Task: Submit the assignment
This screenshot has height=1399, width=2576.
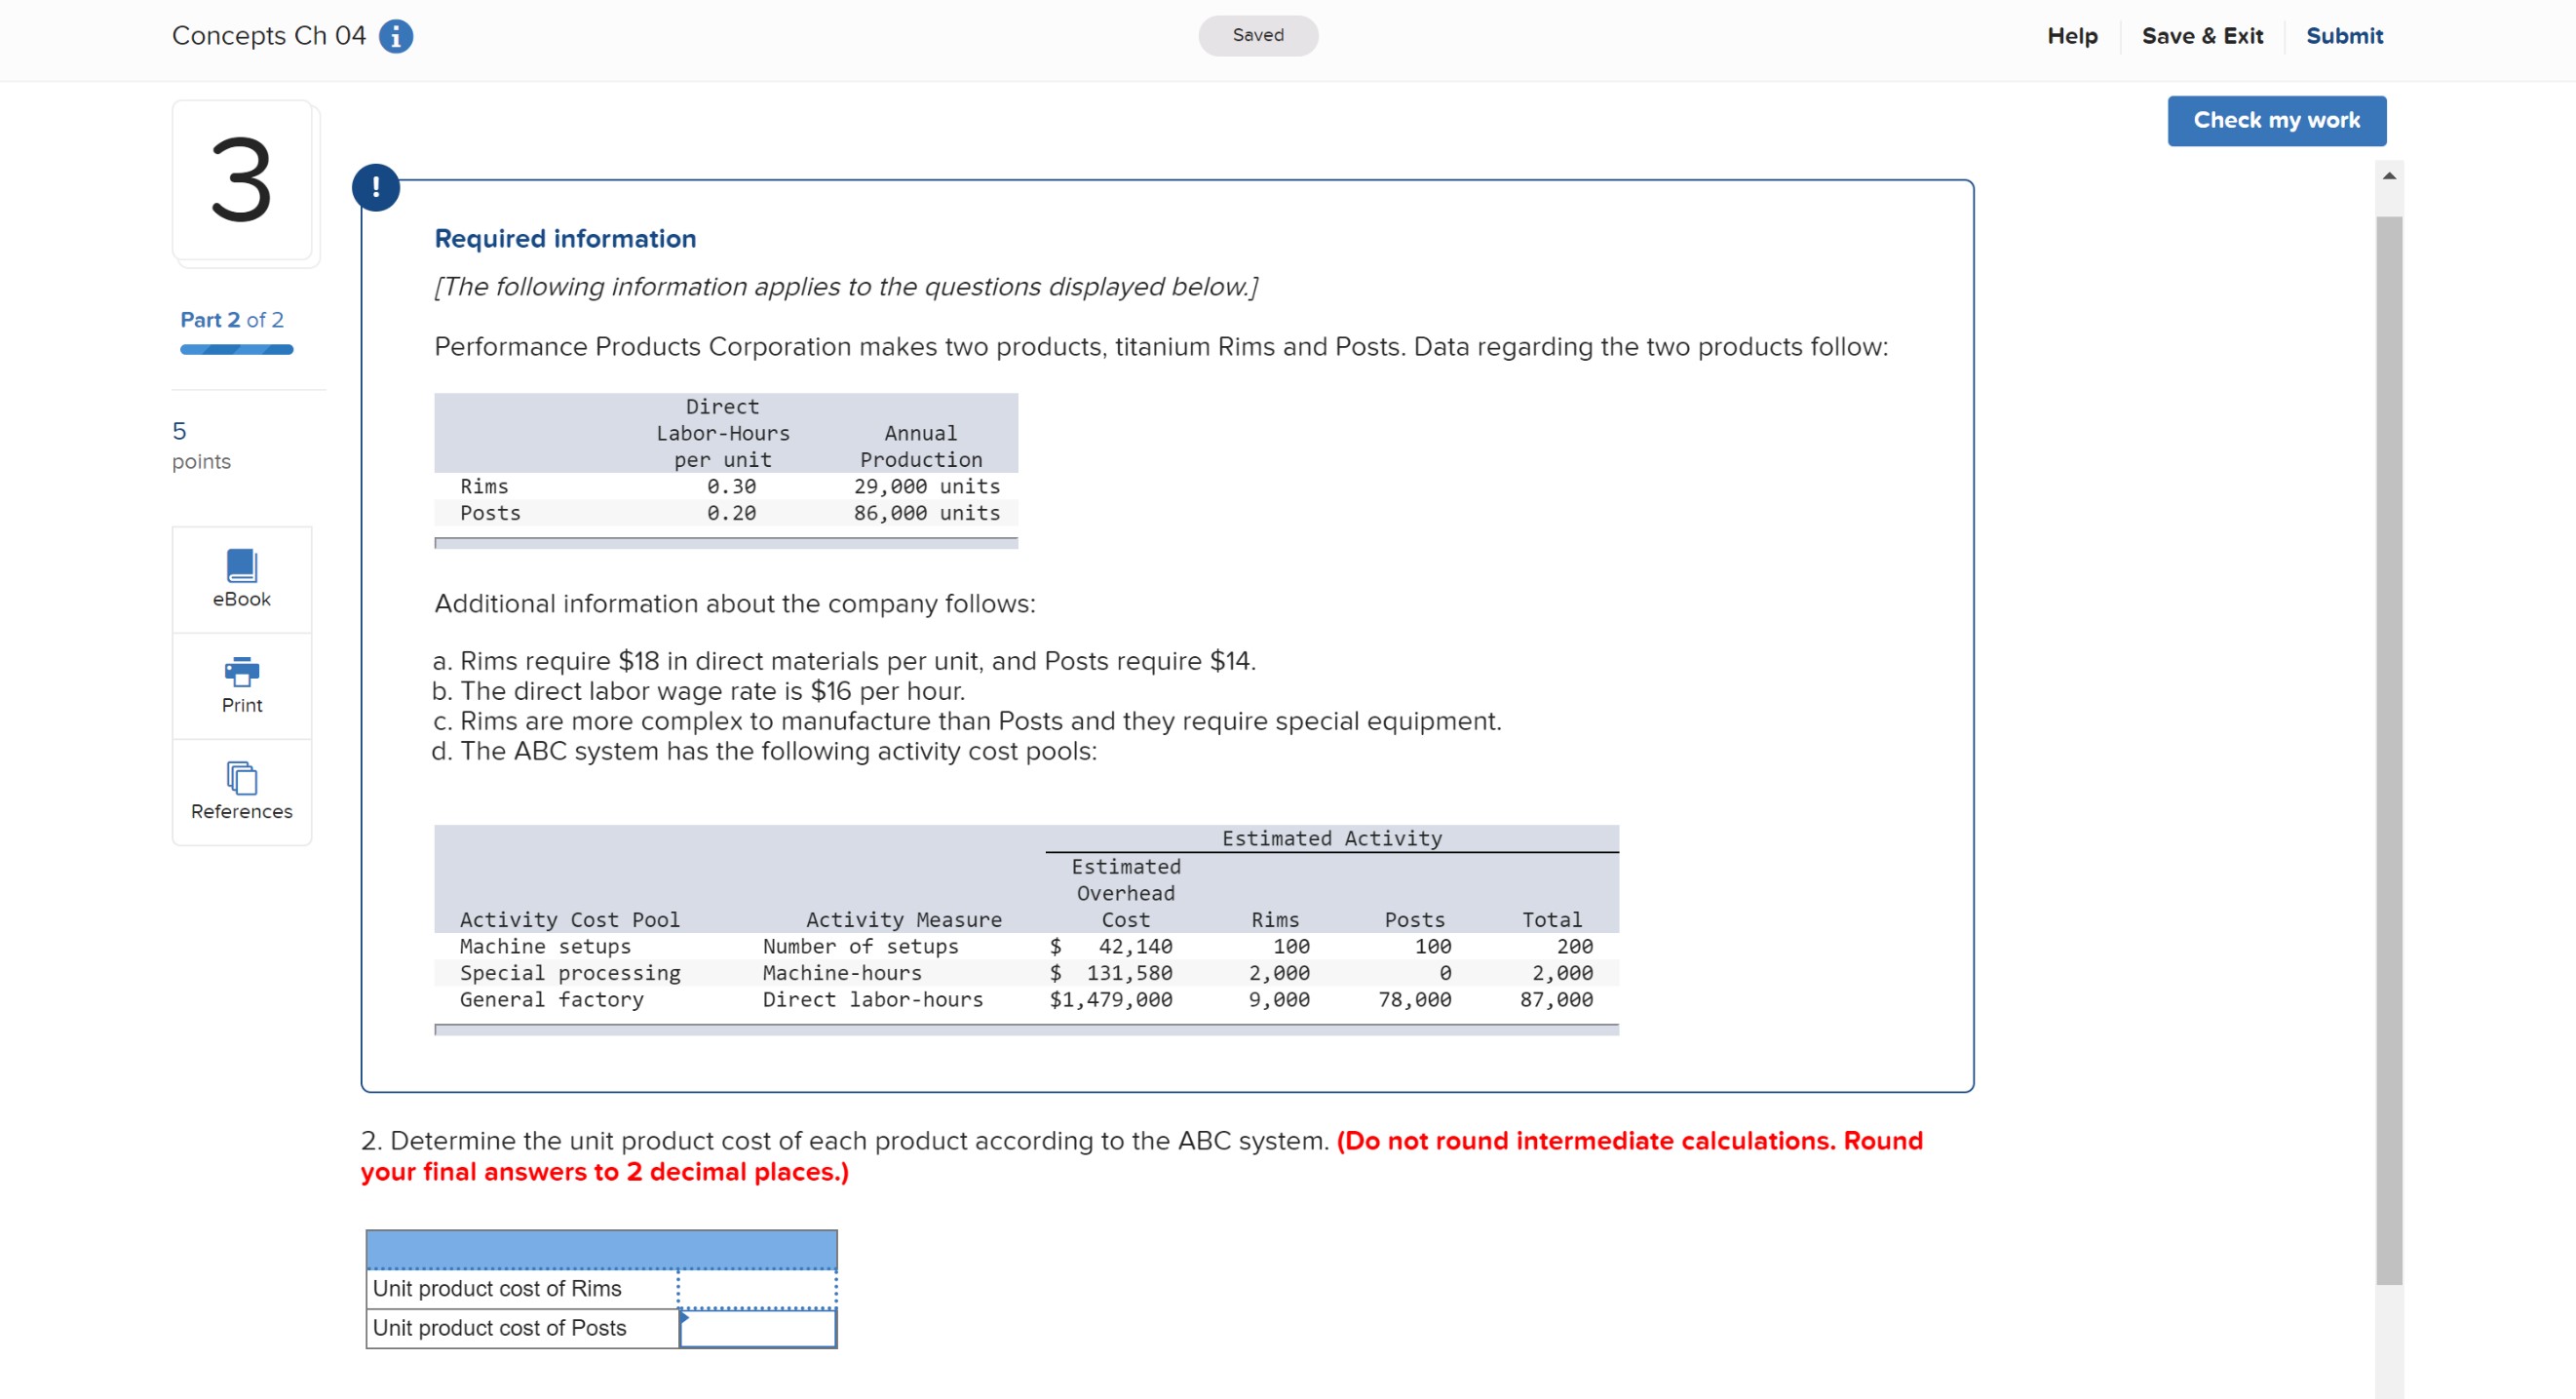Action: [x=2344, y=36]
